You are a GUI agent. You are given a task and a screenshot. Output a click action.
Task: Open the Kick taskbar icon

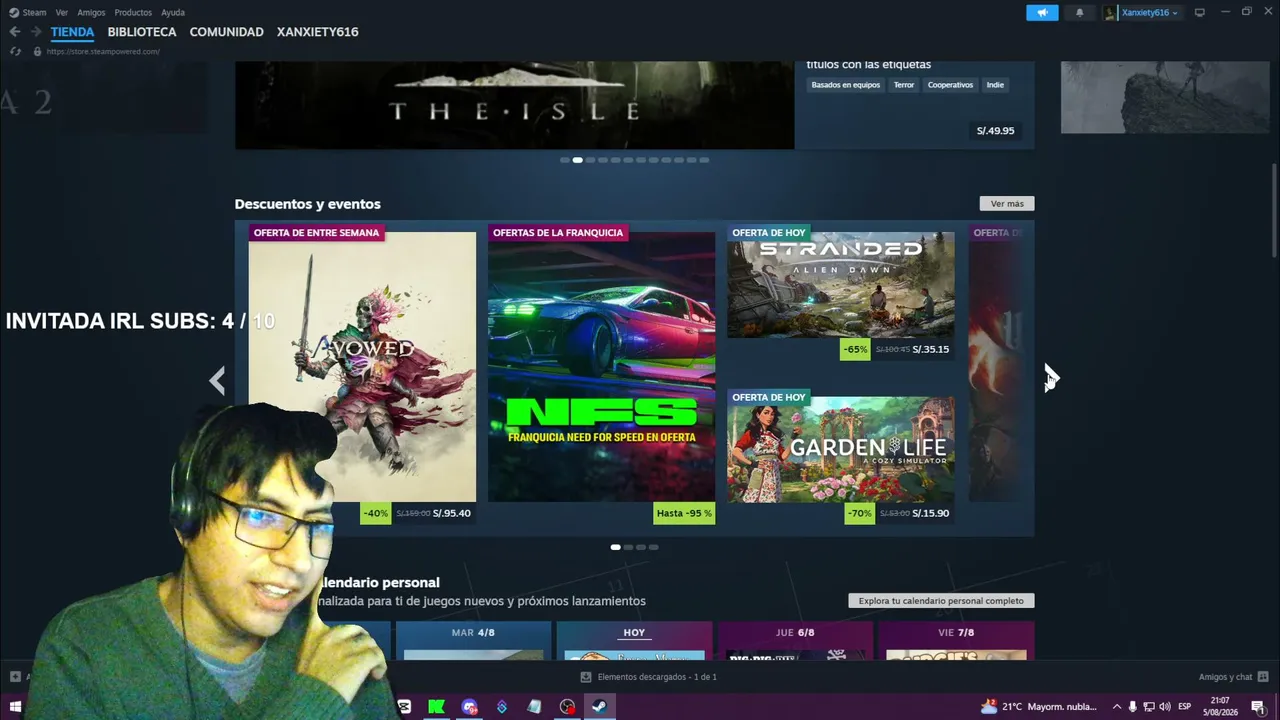(x=436, y=707)
